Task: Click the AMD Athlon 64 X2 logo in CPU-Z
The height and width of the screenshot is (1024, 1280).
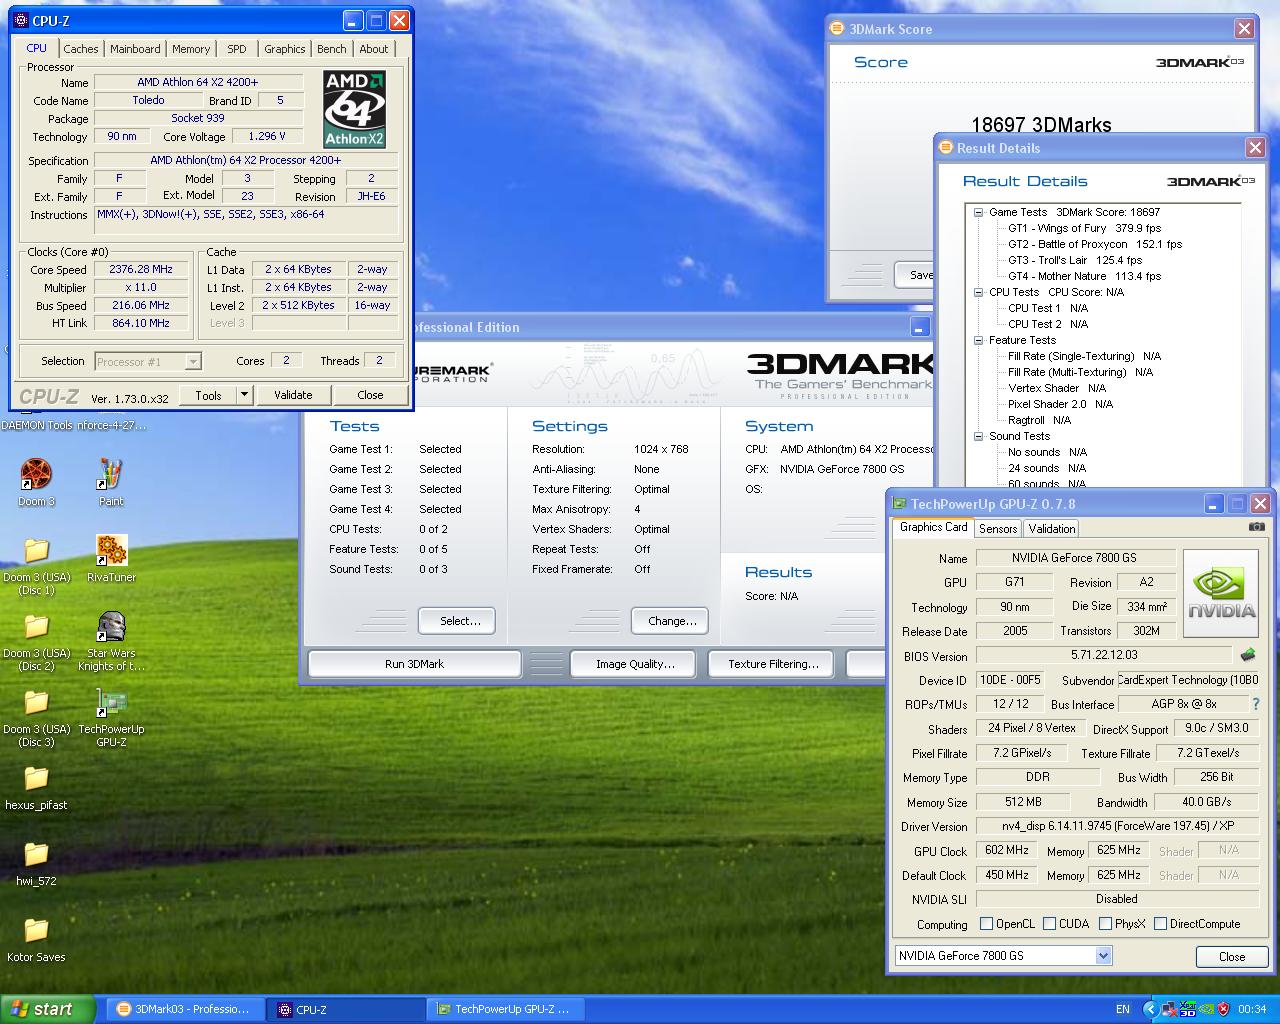Action: 354,109
